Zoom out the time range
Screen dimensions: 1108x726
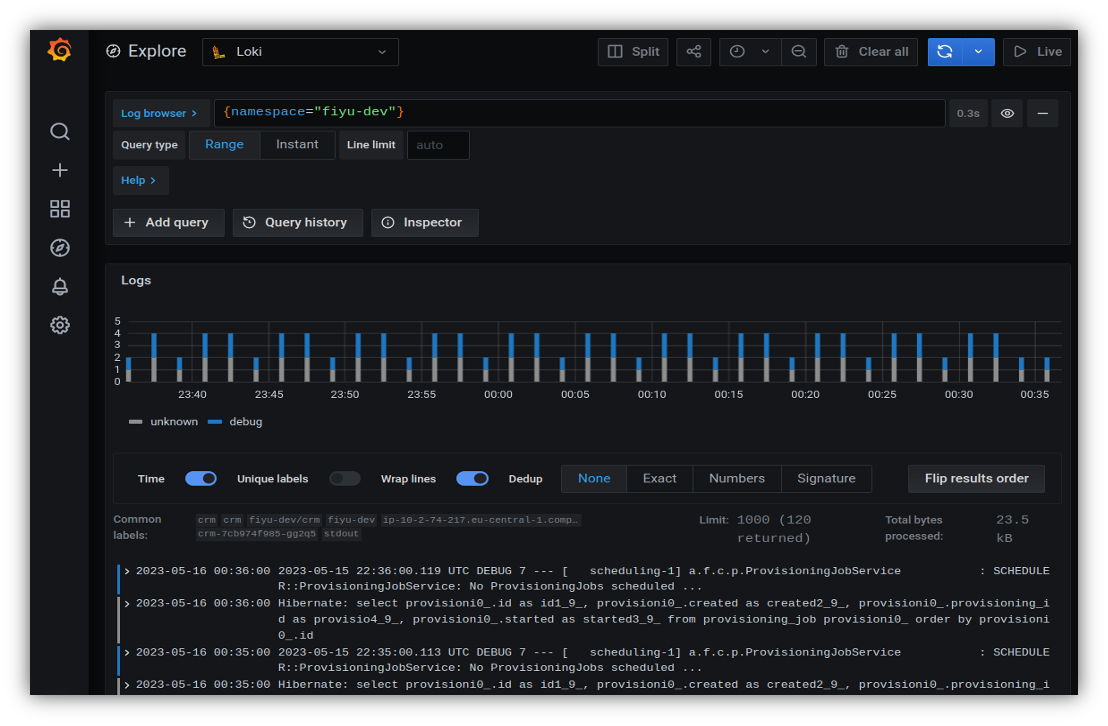[x=799, y=52]
